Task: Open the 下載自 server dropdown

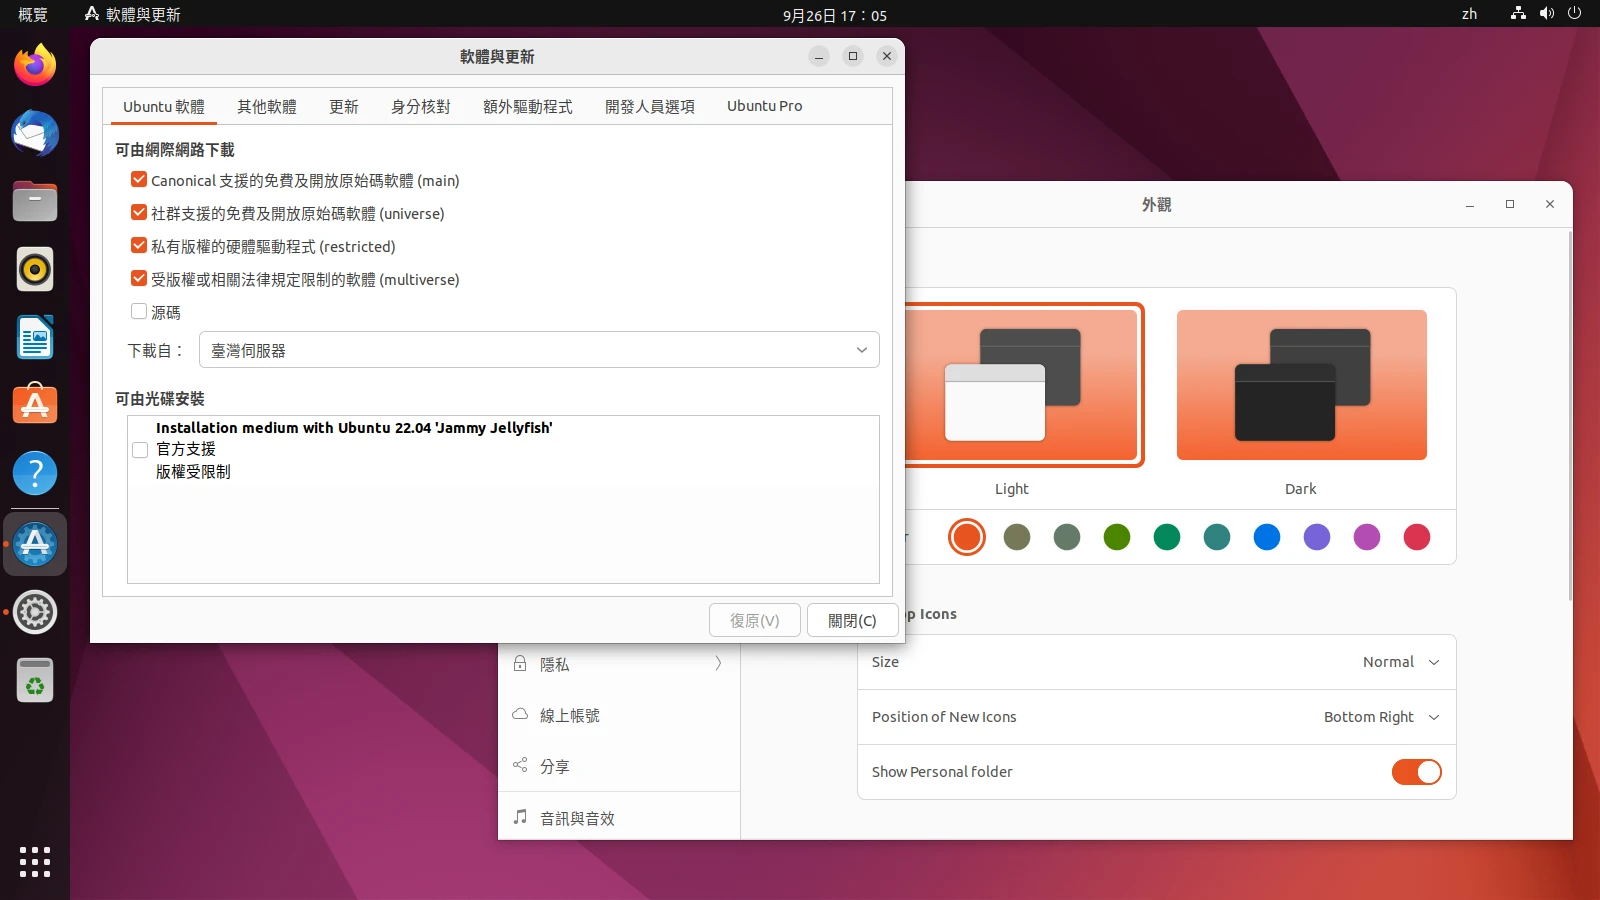Action: pos(539,350)
